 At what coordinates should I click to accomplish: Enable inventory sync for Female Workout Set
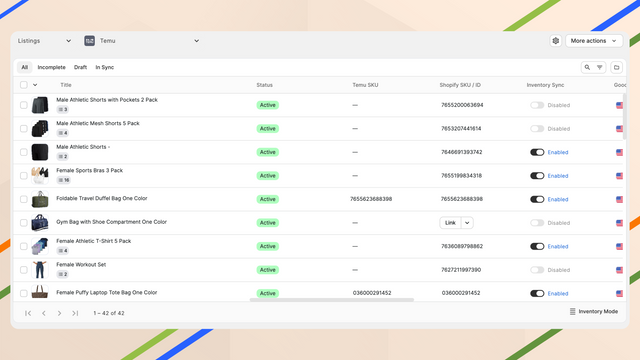click(537, 270)
